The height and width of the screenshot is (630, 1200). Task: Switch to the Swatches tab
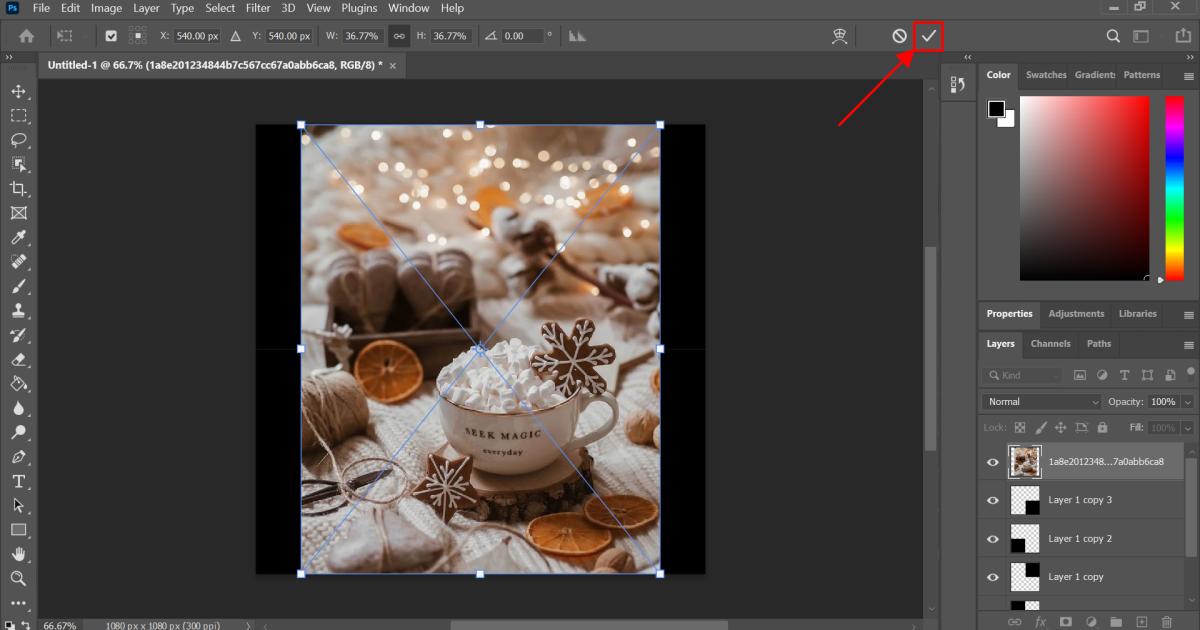1046,75
